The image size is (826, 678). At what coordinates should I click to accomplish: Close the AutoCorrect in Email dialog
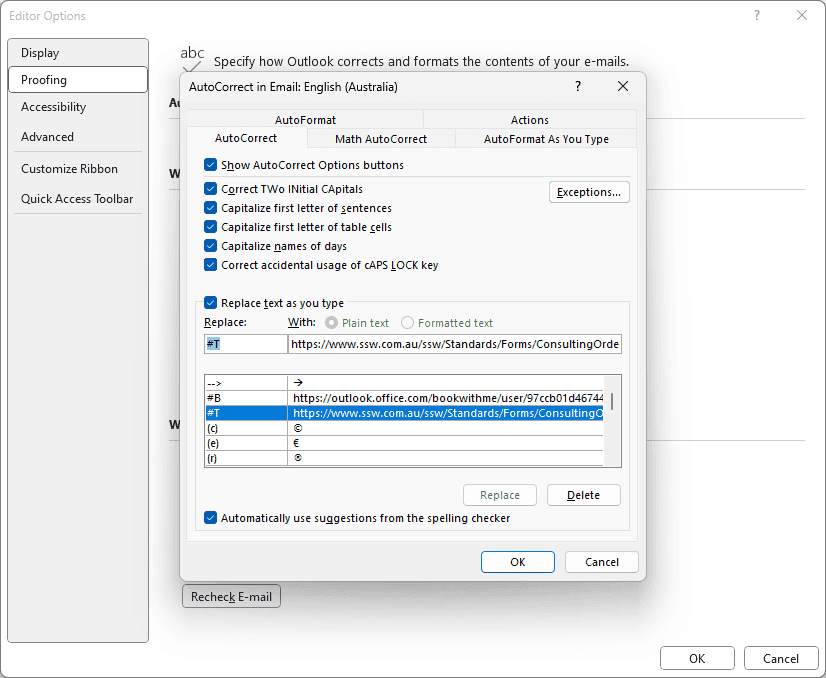(x=623, y=87)
